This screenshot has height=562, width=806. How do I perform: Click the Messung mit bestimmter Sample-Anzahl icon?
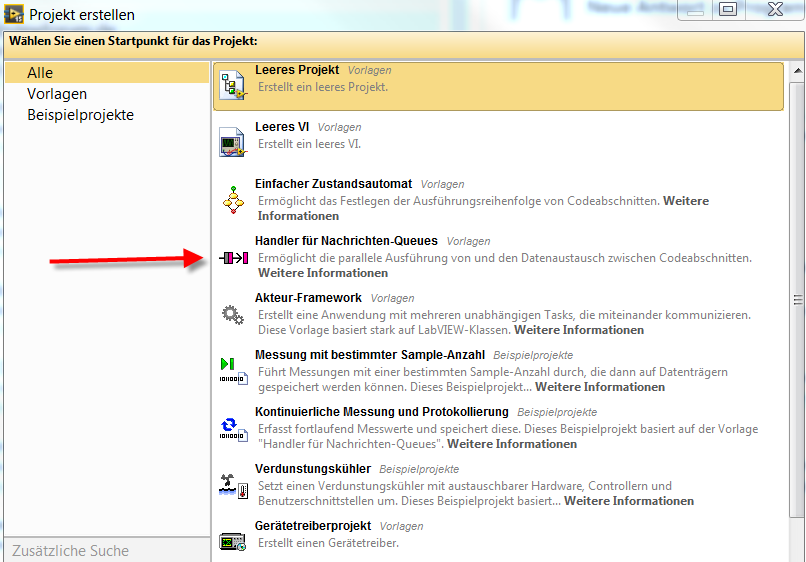point(234,371)
